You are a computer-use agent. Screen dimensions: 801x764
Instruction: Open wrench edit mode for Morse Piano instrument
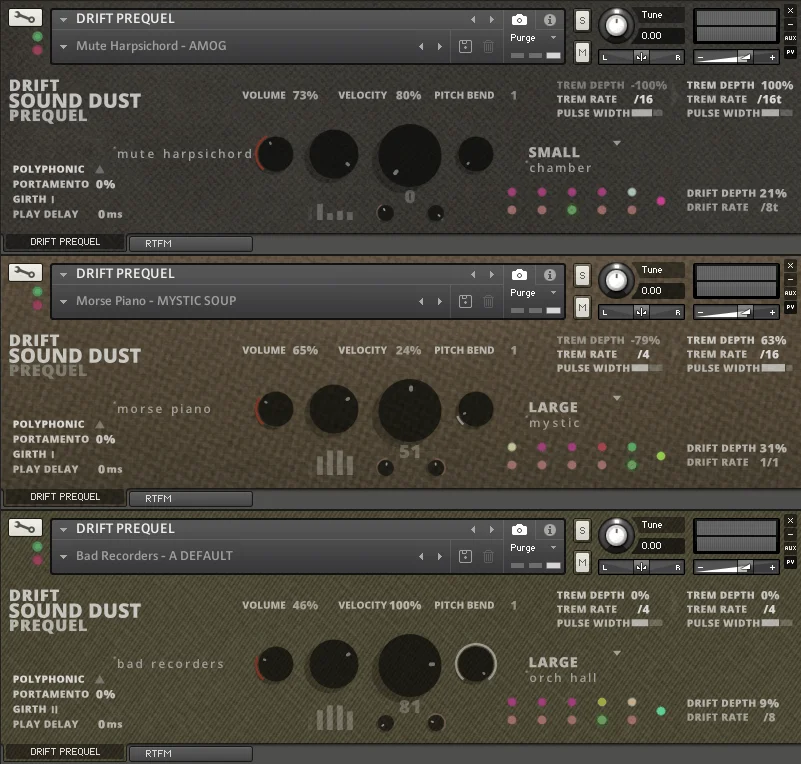tap(25, 273)
